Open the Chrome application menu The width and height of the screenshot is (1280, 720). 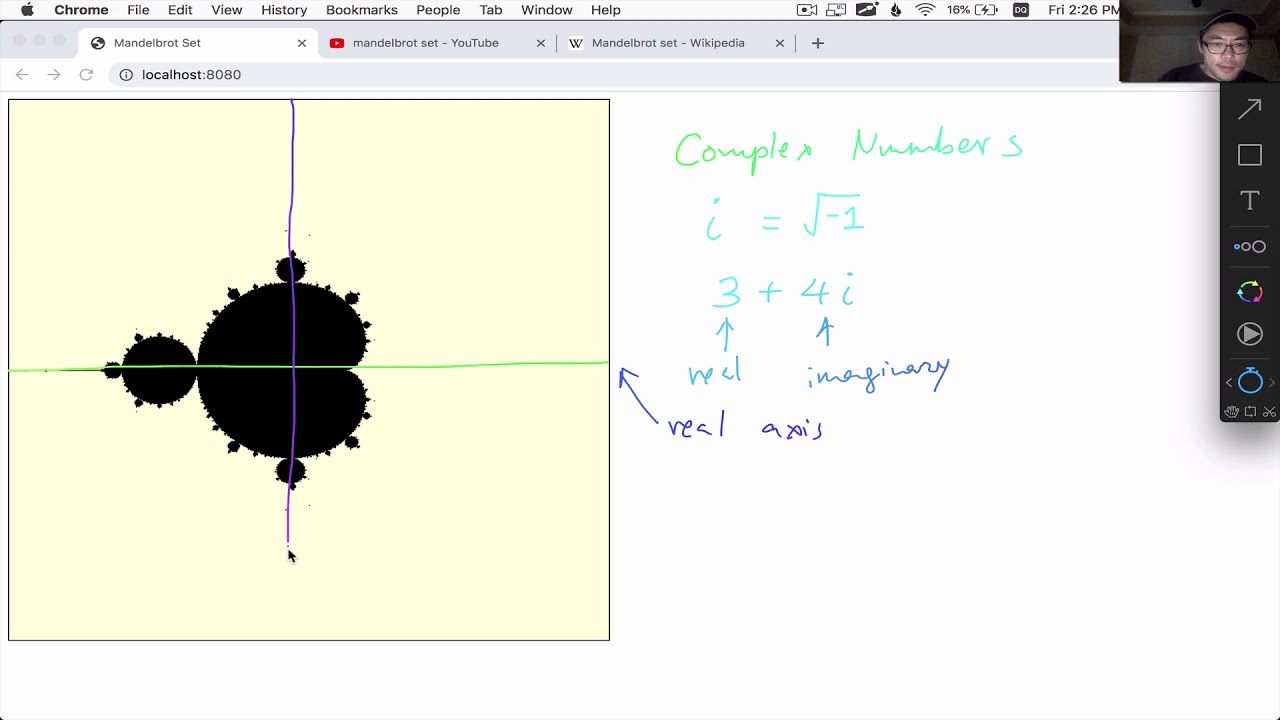click(81, 10)
